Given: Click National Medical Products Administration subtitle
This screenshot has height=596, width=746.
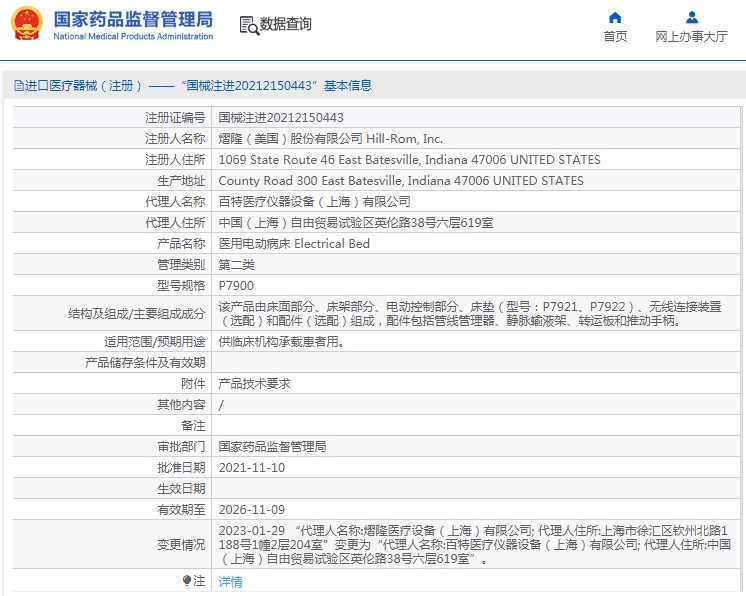Looking at the screenshot, I should coord(133,36).
